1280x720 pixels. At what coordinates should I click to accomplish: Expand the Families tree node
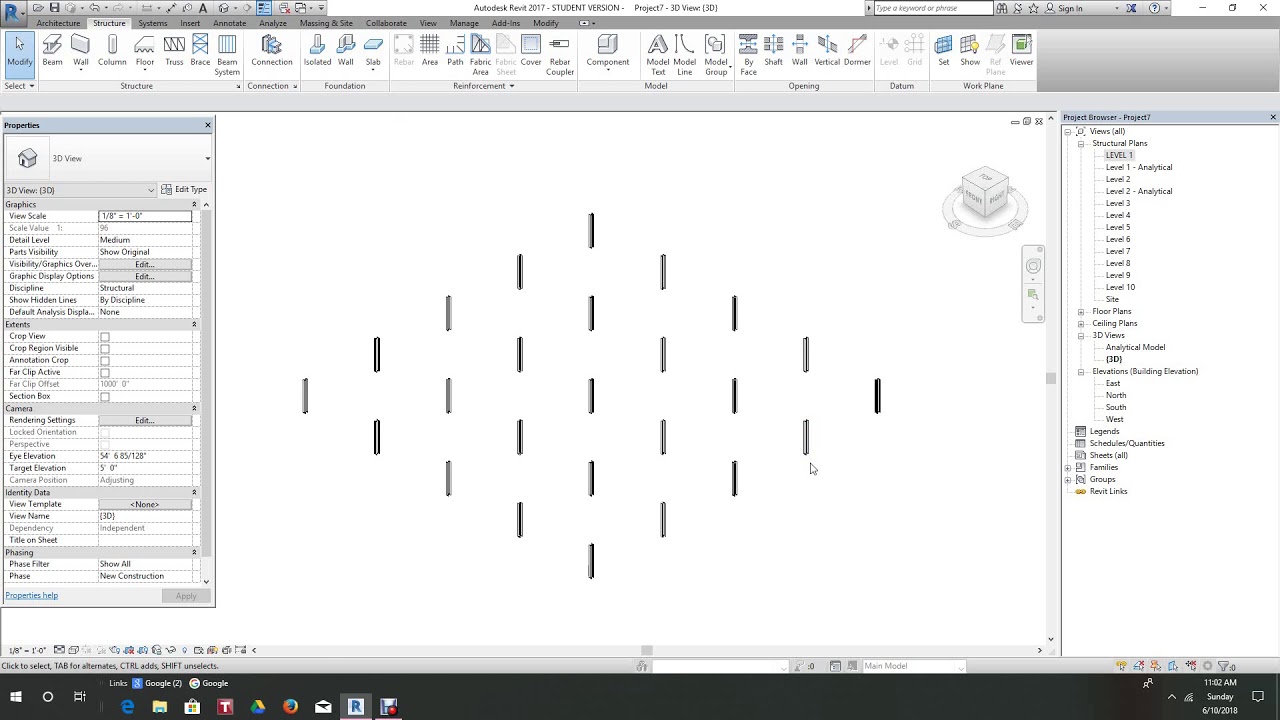pos(1068,468)
